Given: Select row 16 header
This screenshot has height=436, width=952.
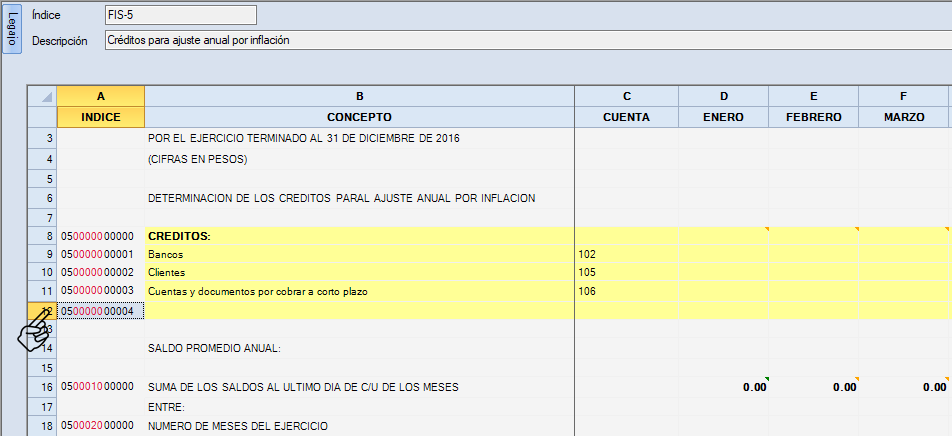Looking at the screenshot, I should click(42, 387).
